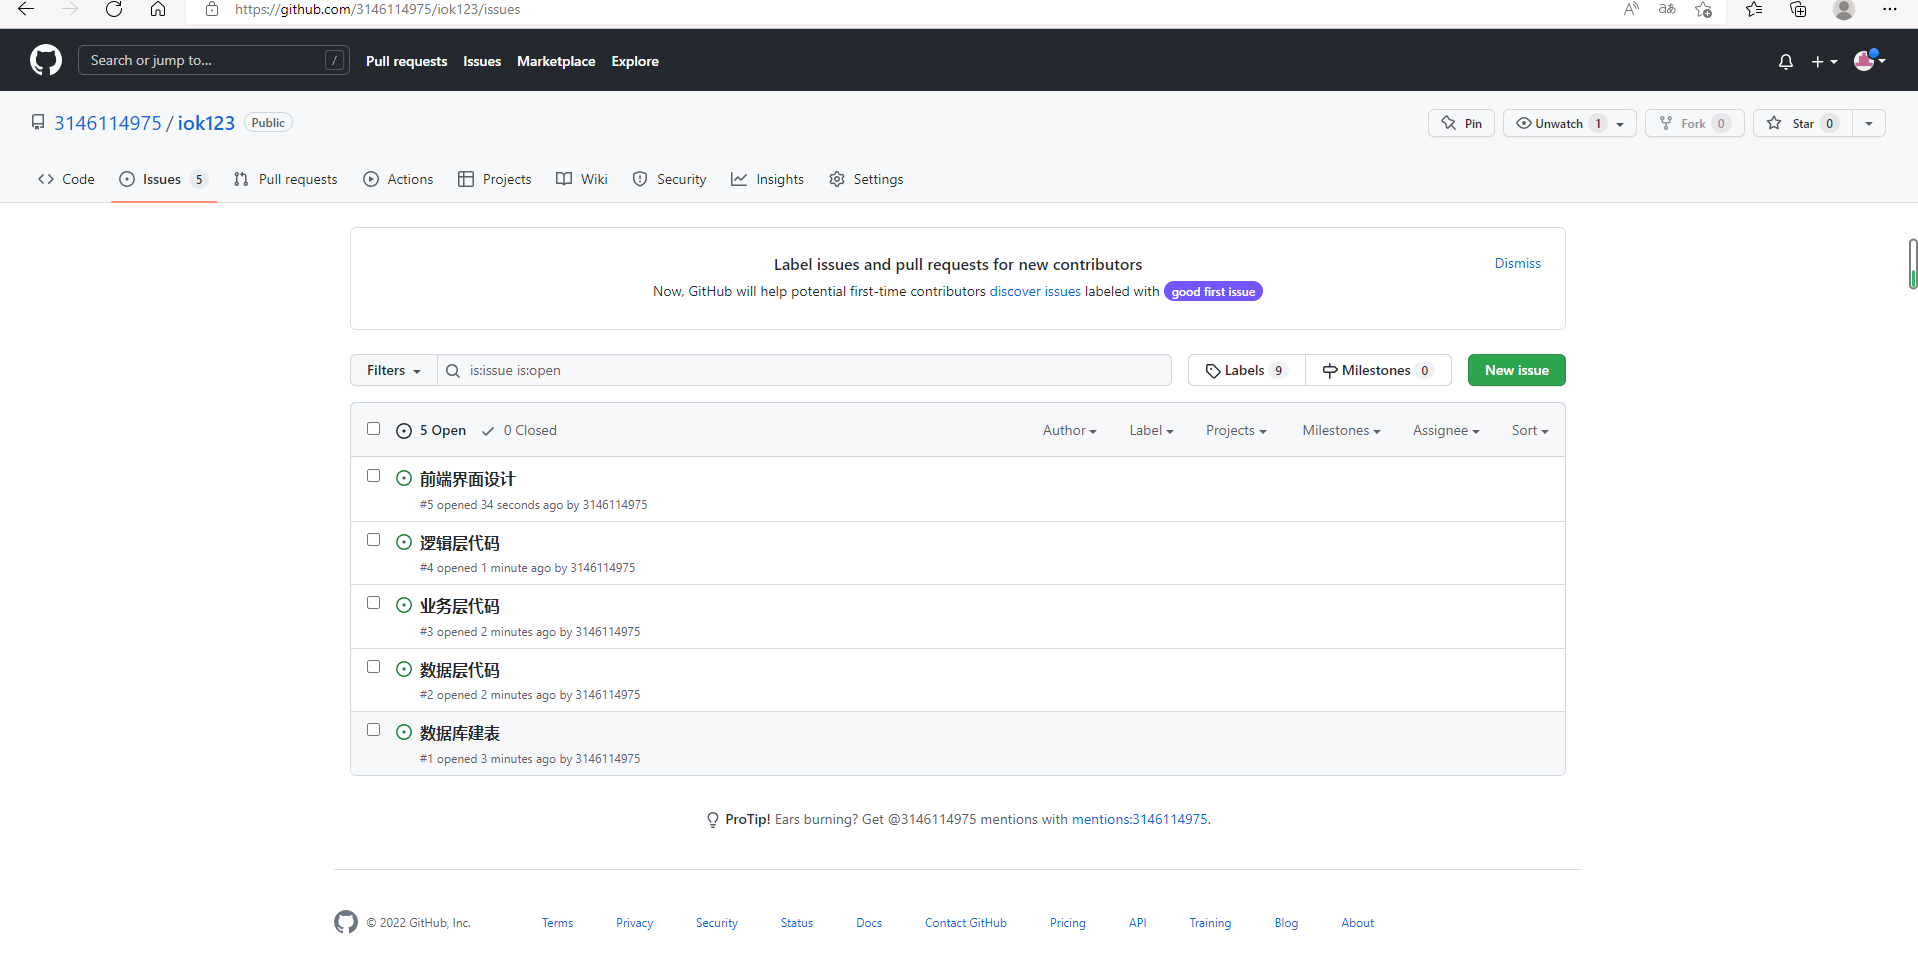Click the good first issue label
The height and width of the screenshot is (967, 1918).
pyautogui.click(x=1213, y=292)
